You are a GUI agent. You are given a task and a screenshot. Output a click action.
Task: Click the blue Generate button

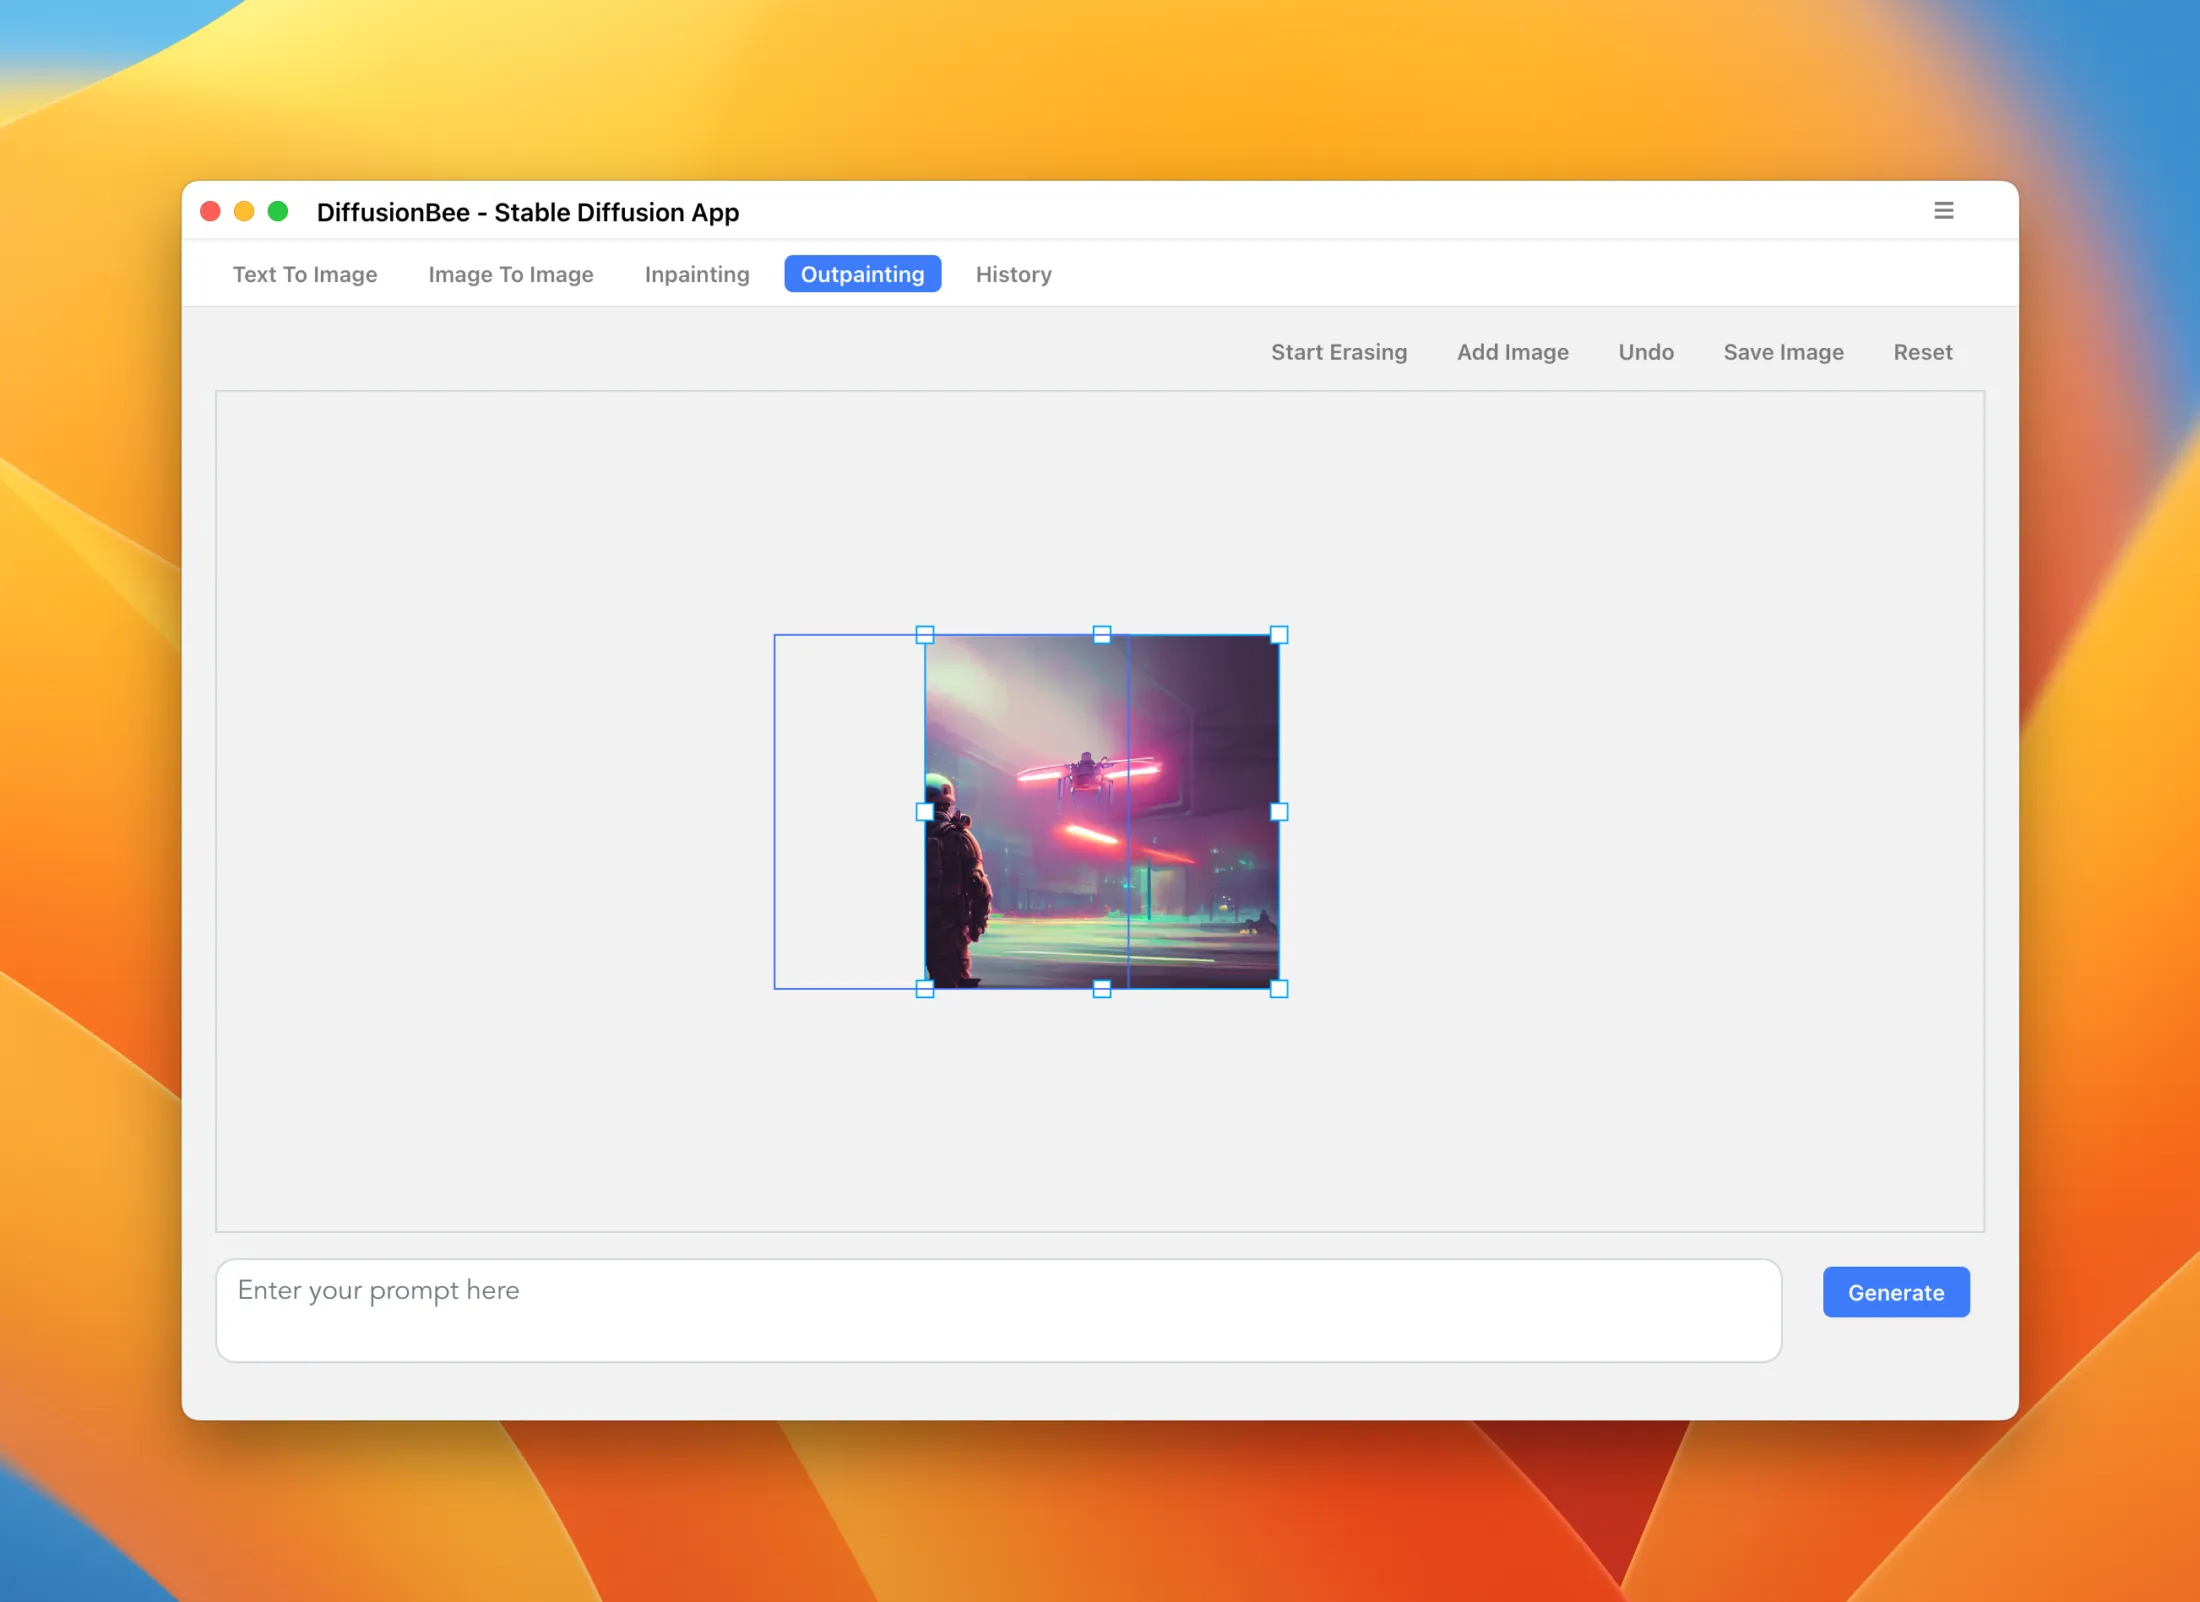click(x=1895, y=1292)
